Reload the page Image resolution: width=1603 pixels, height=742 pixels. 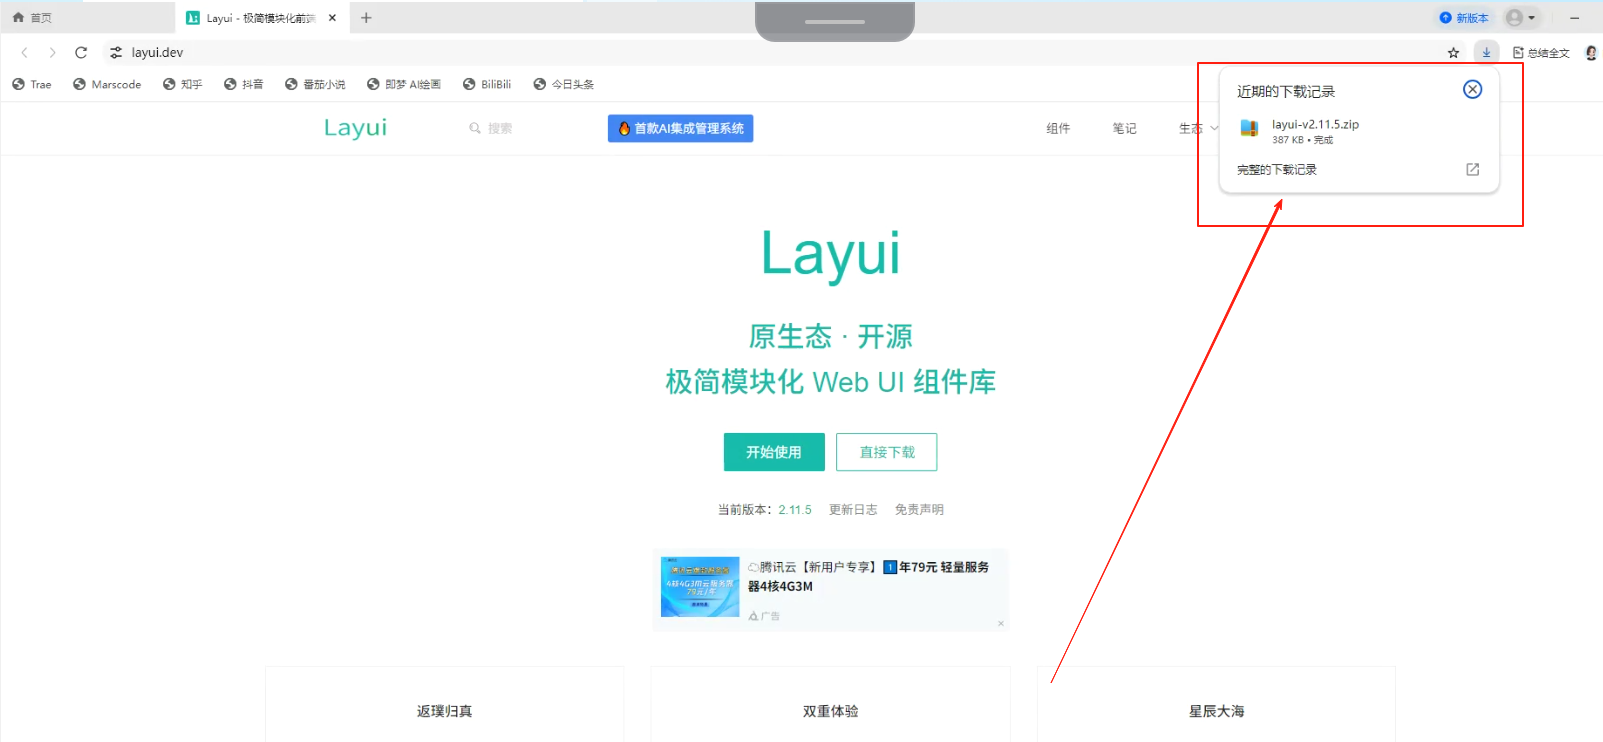point(81,53)
